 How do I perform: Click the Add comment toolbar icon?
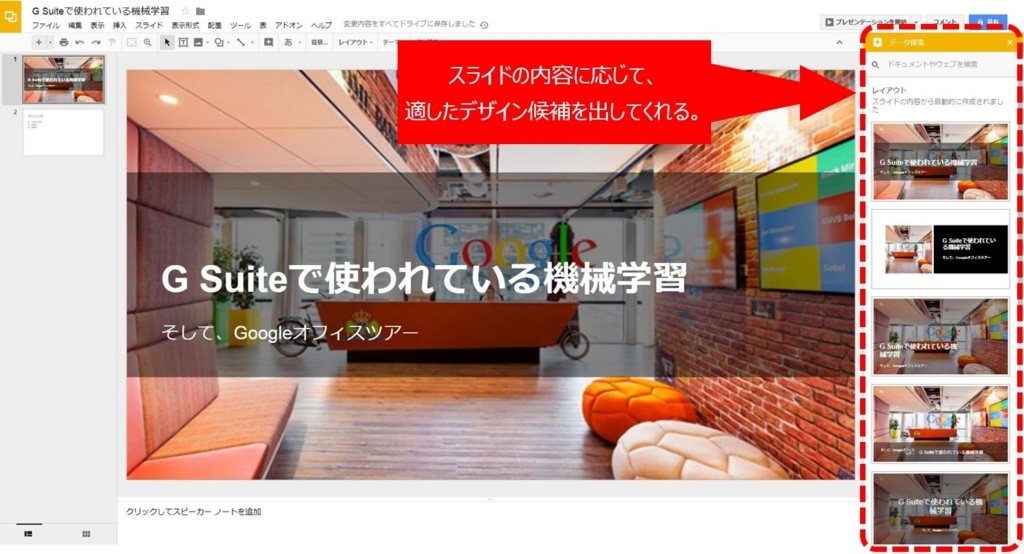click(x=268, y=42)
